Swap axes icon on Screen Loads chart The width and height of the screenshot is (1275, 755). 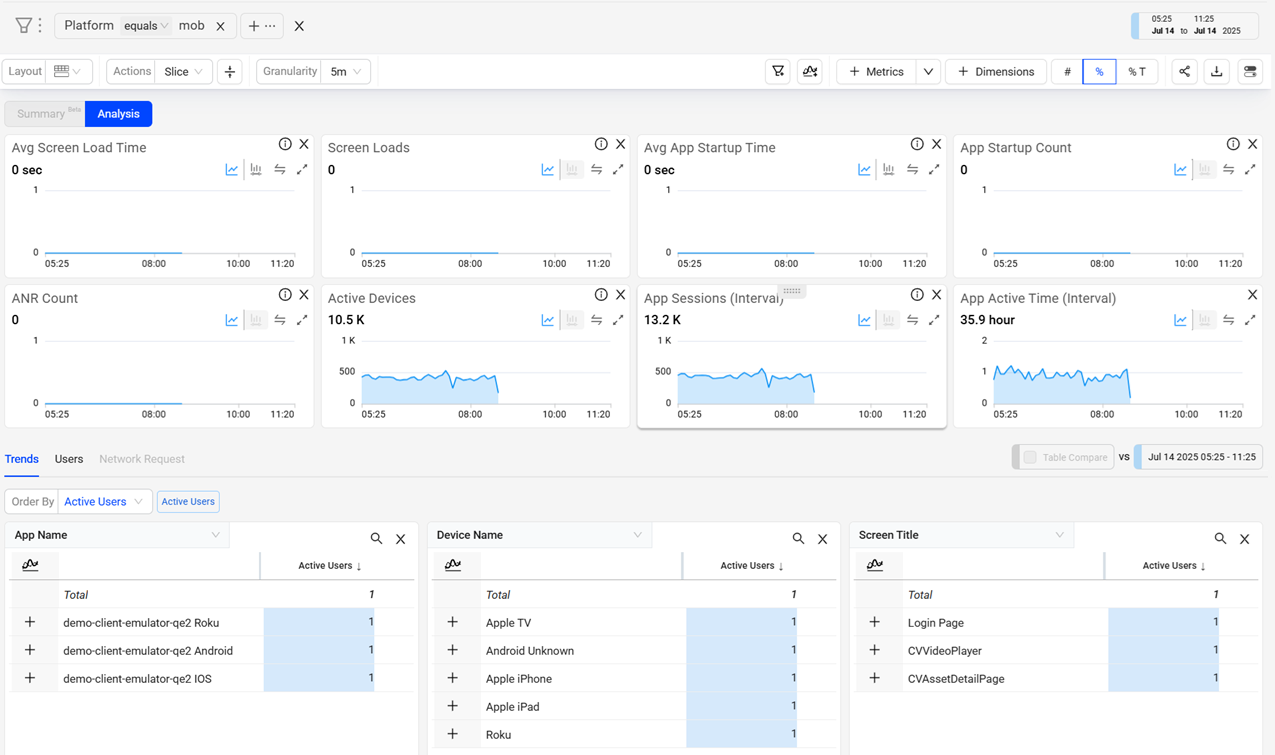pos(596,170)
